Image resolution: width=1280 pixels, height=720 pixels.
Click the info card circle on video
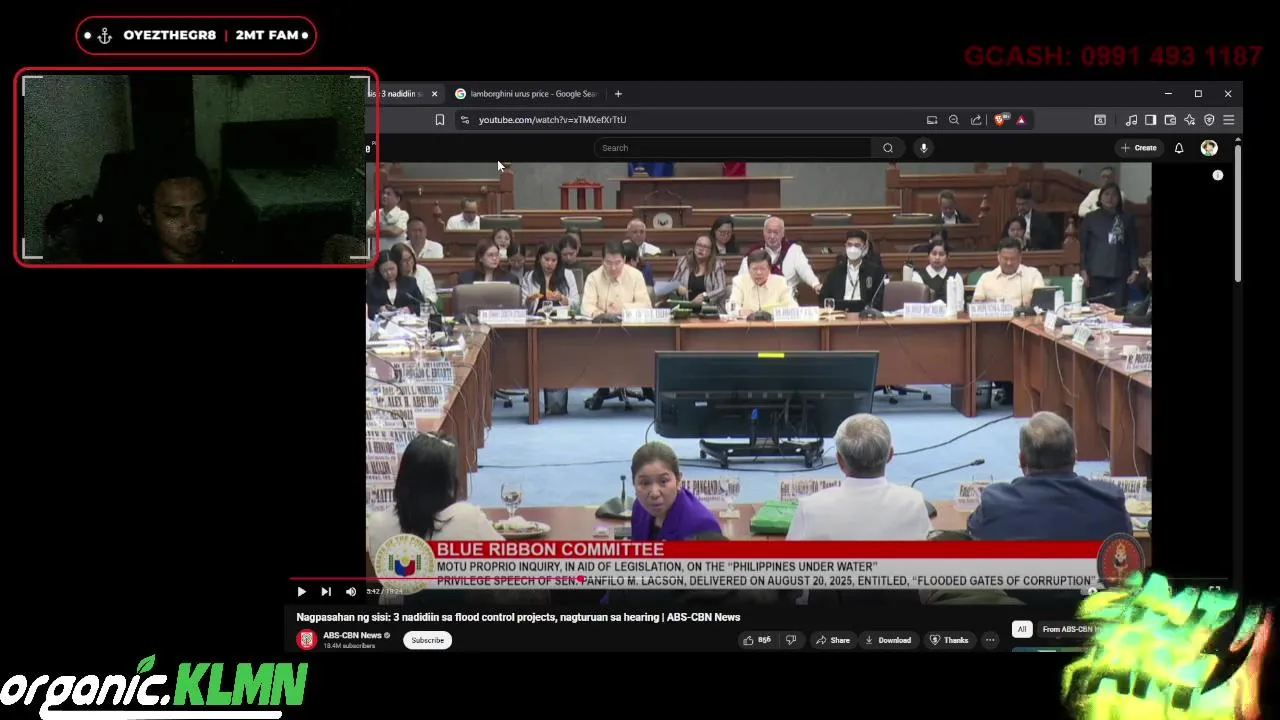click(1218, 175)
